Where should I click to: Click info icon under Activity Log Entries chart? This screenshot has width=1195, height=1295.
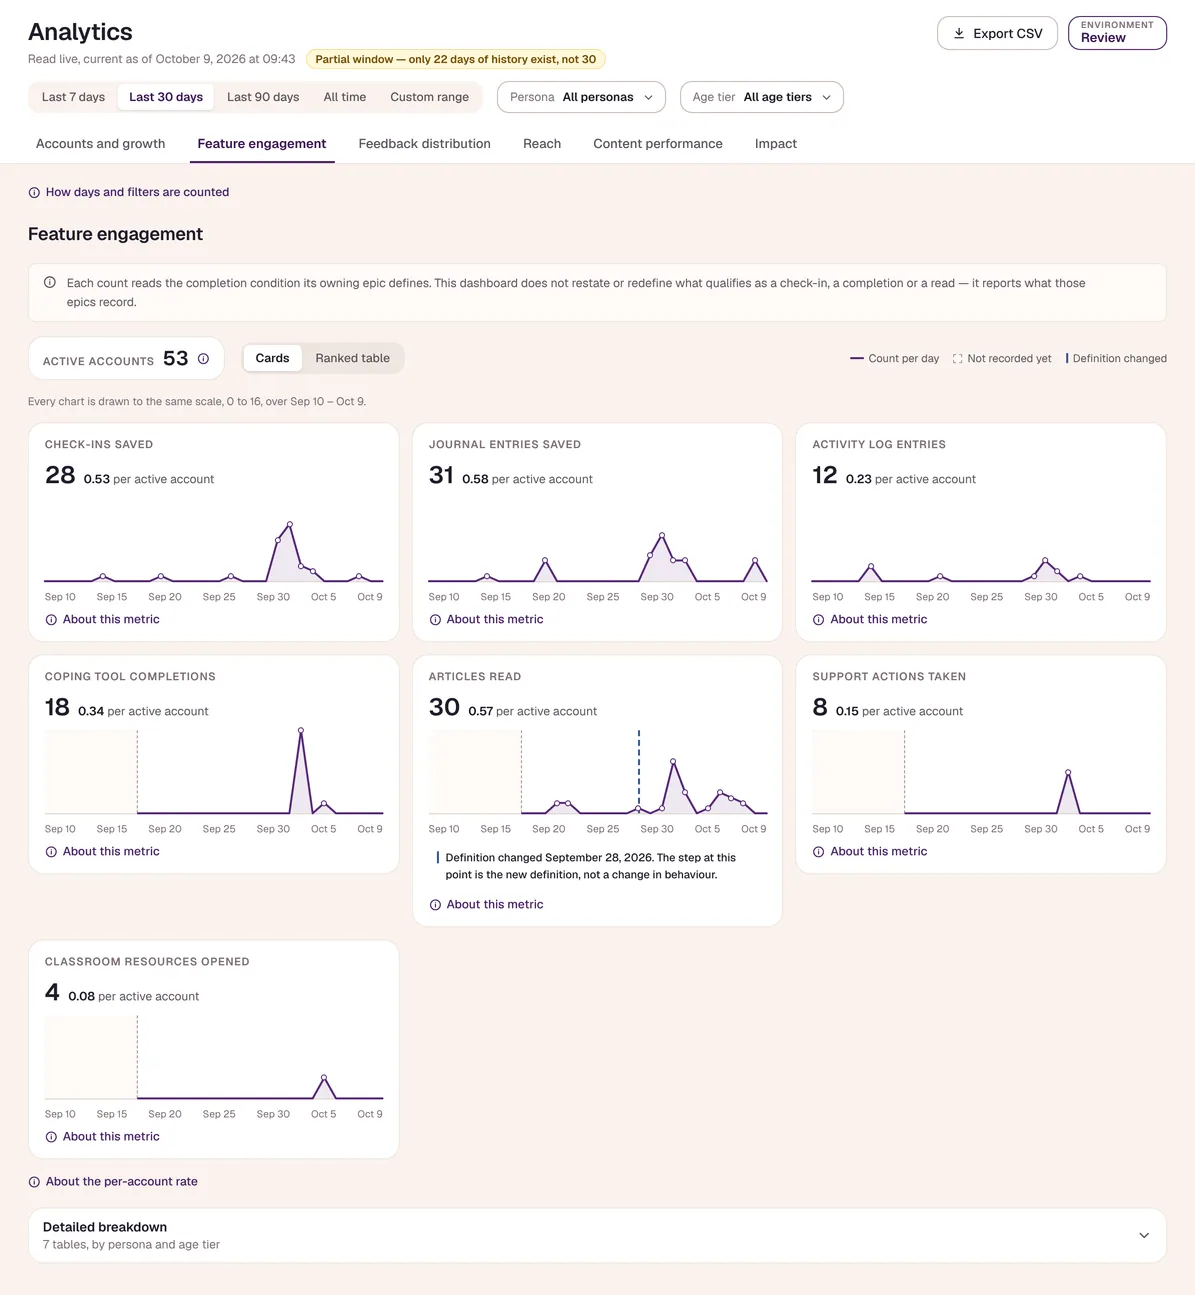coord(818,620)
